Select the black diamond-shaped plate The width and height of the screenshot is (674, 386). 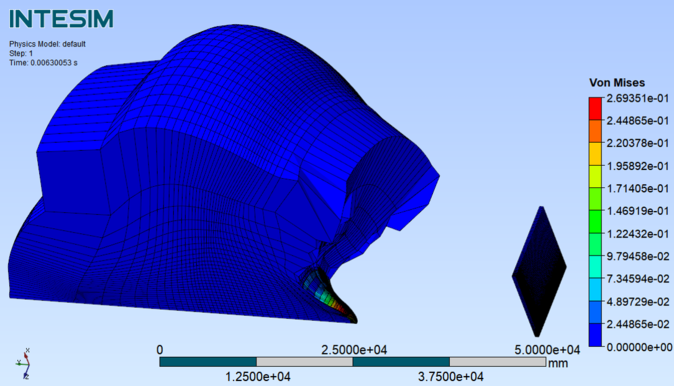click(x=539, y=271)
